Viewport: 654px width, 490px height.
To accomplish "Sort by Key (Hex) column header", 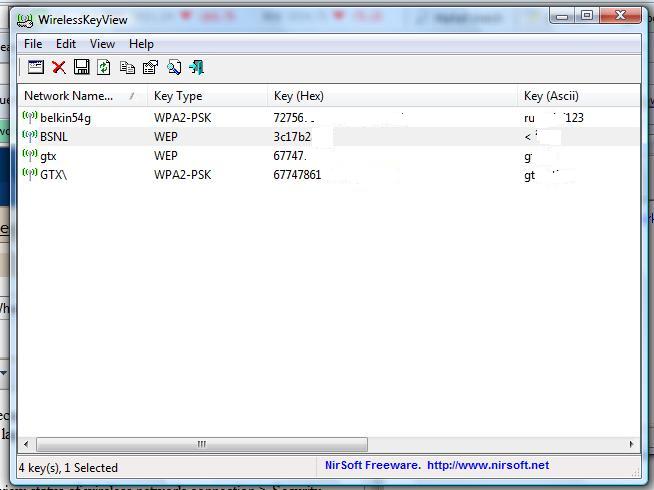I will coord(392,96).
